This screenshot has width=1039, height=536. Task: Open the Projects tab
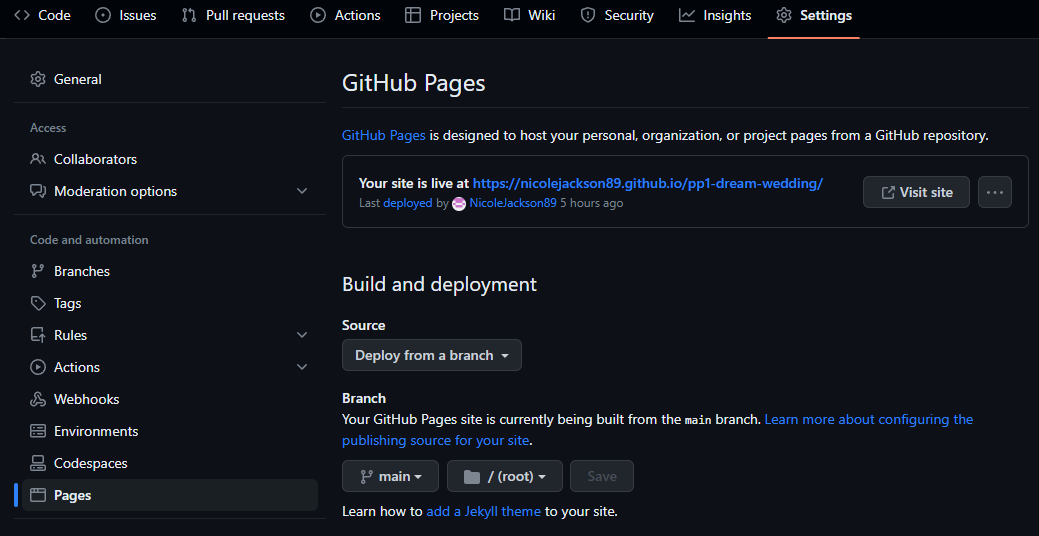[442, 15]
